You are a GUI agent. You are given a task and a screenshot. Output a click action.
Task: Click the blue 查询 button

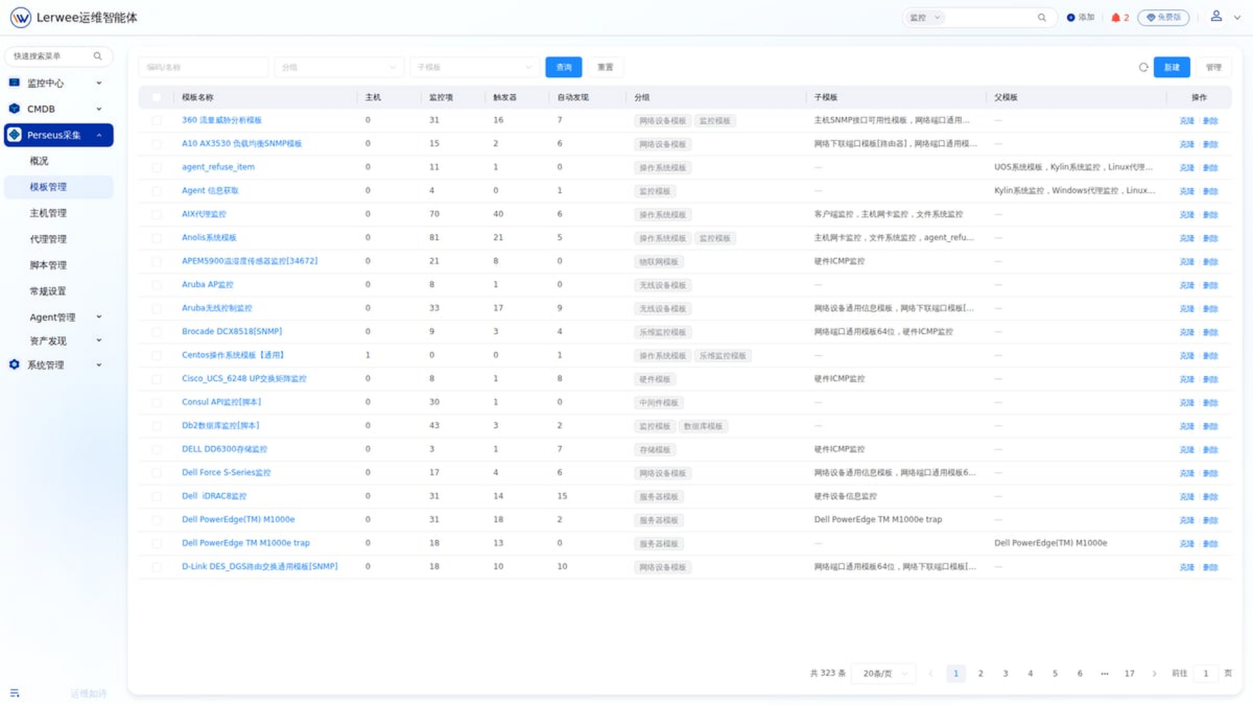[x=564, y=68]
